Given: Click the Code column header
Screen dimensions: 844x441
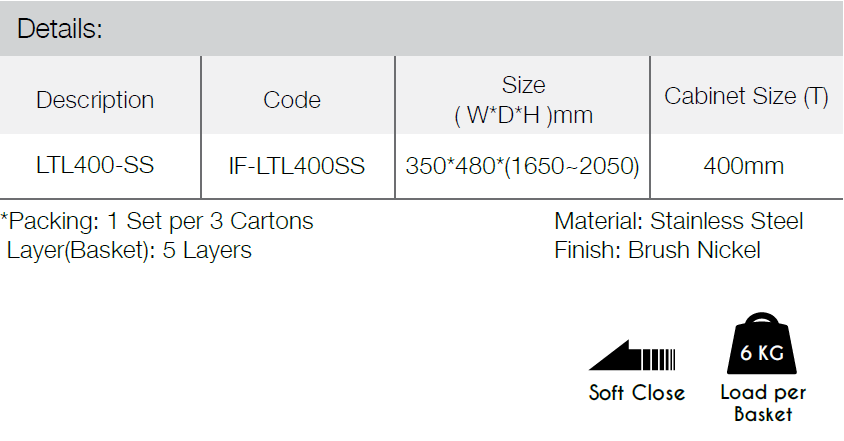Looking at the screenshot, I should (292, 100).
